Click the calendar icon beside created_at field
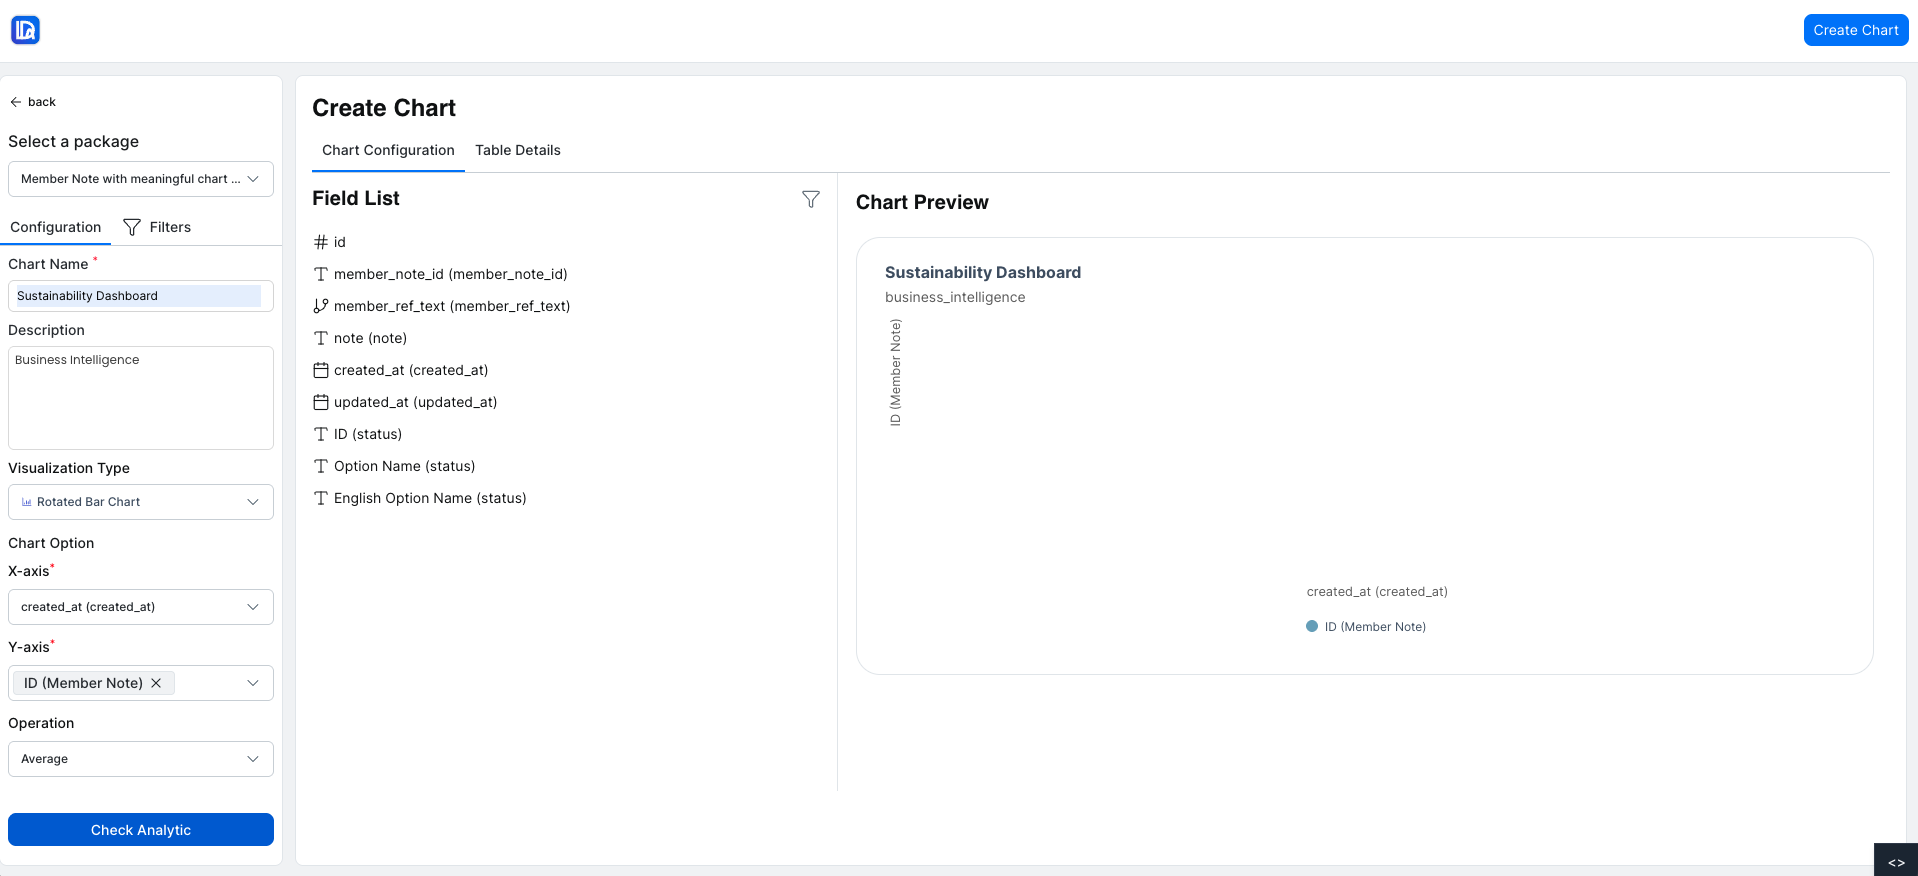The image size is (1918, 876). click(x=320, y=370)
